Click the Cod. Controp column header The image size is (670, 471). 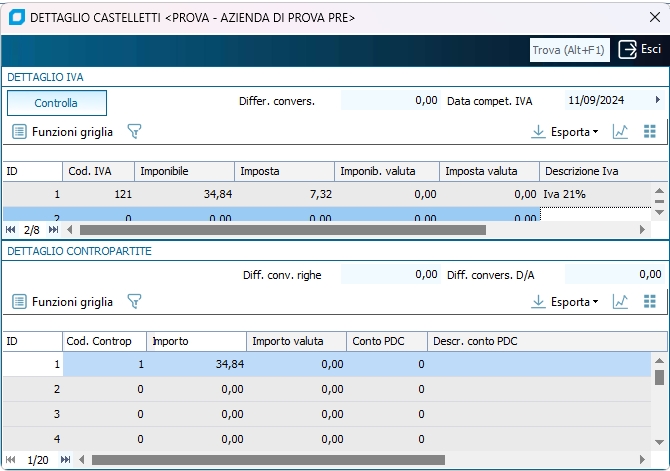pos(105,341)
